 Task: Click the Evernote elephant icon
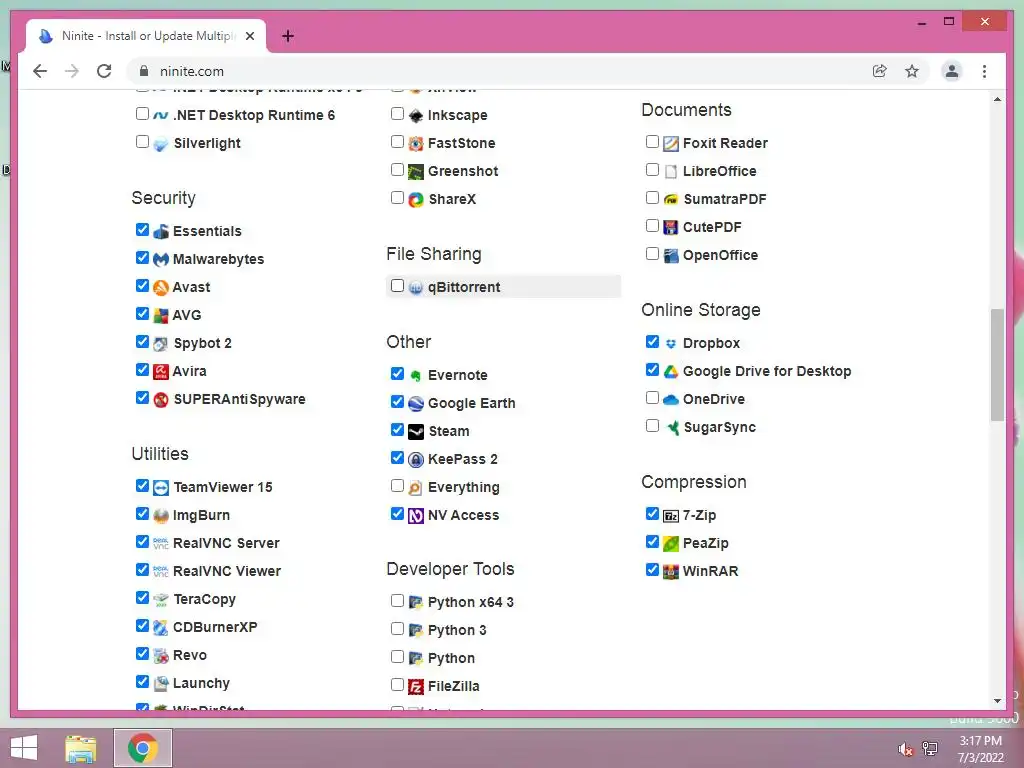(x=416, y=376)
